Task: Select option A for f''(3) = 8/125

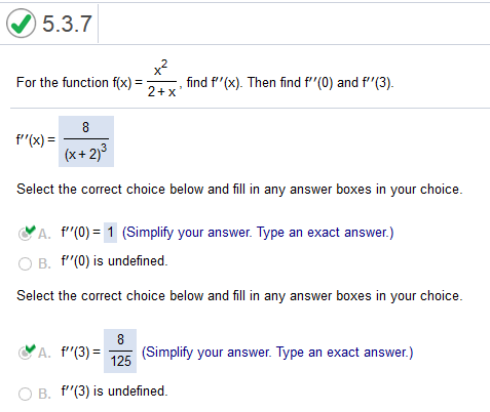Action: (x=25, y=353)
